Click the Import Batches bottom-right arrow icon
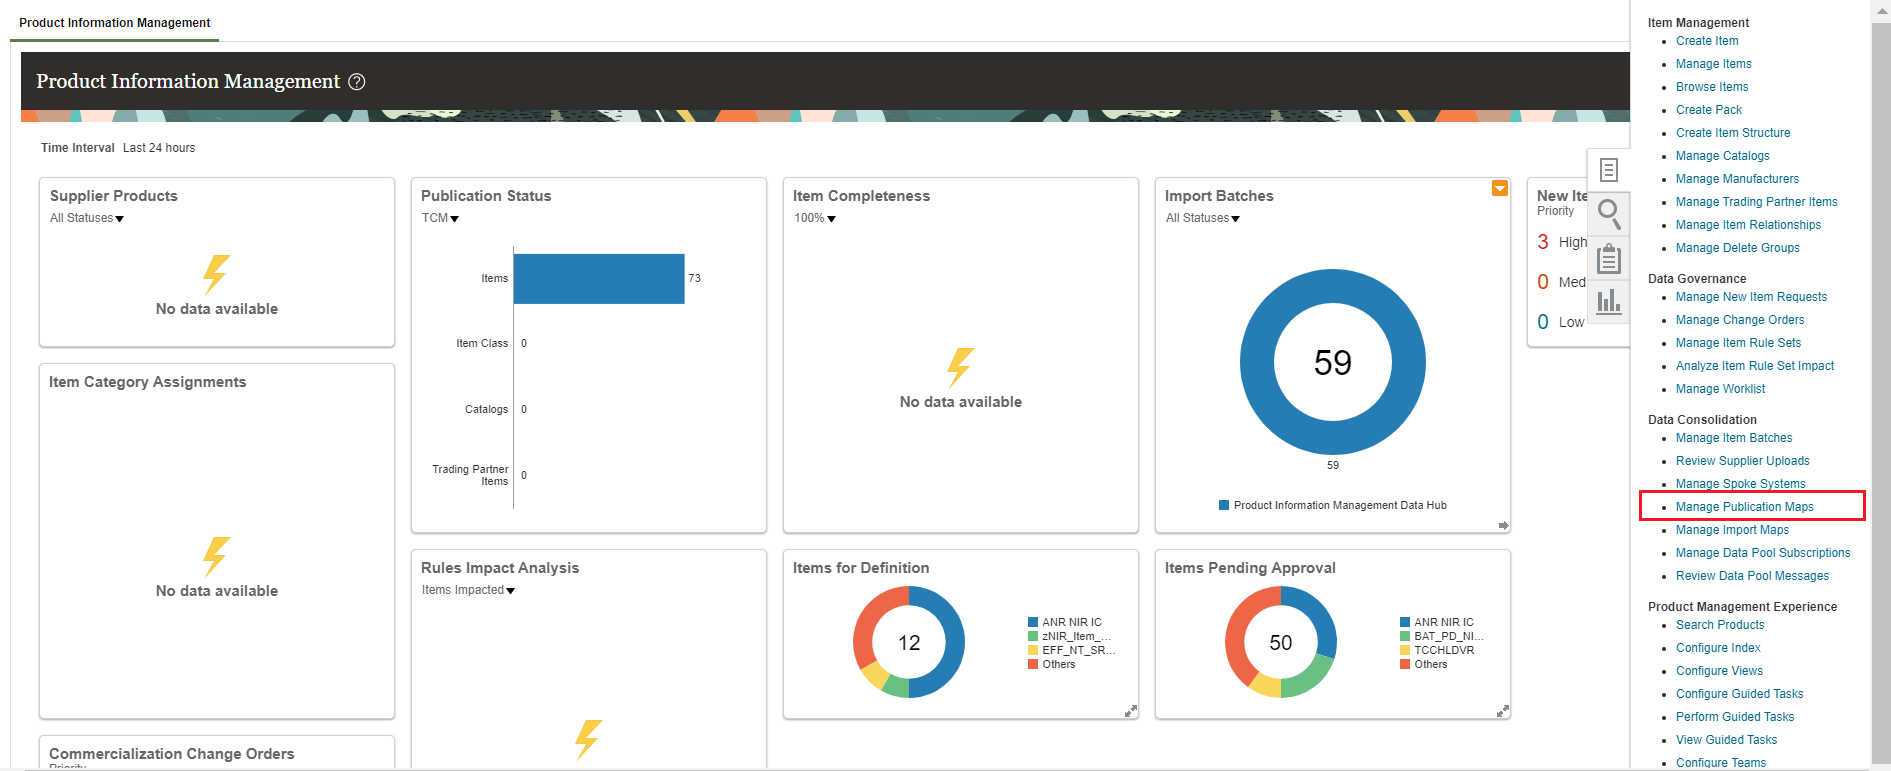Viewport: 1891px width, 771px height. [1503, 525]
